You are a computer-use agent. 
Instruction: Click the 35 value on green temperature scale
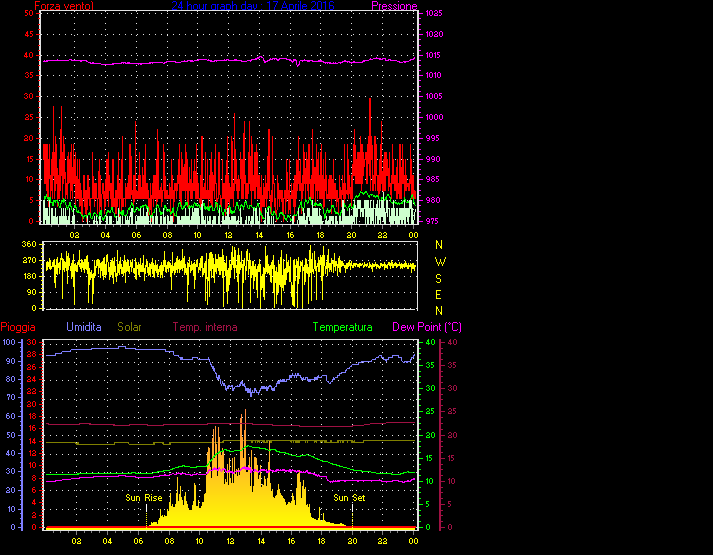coord(430,365)
